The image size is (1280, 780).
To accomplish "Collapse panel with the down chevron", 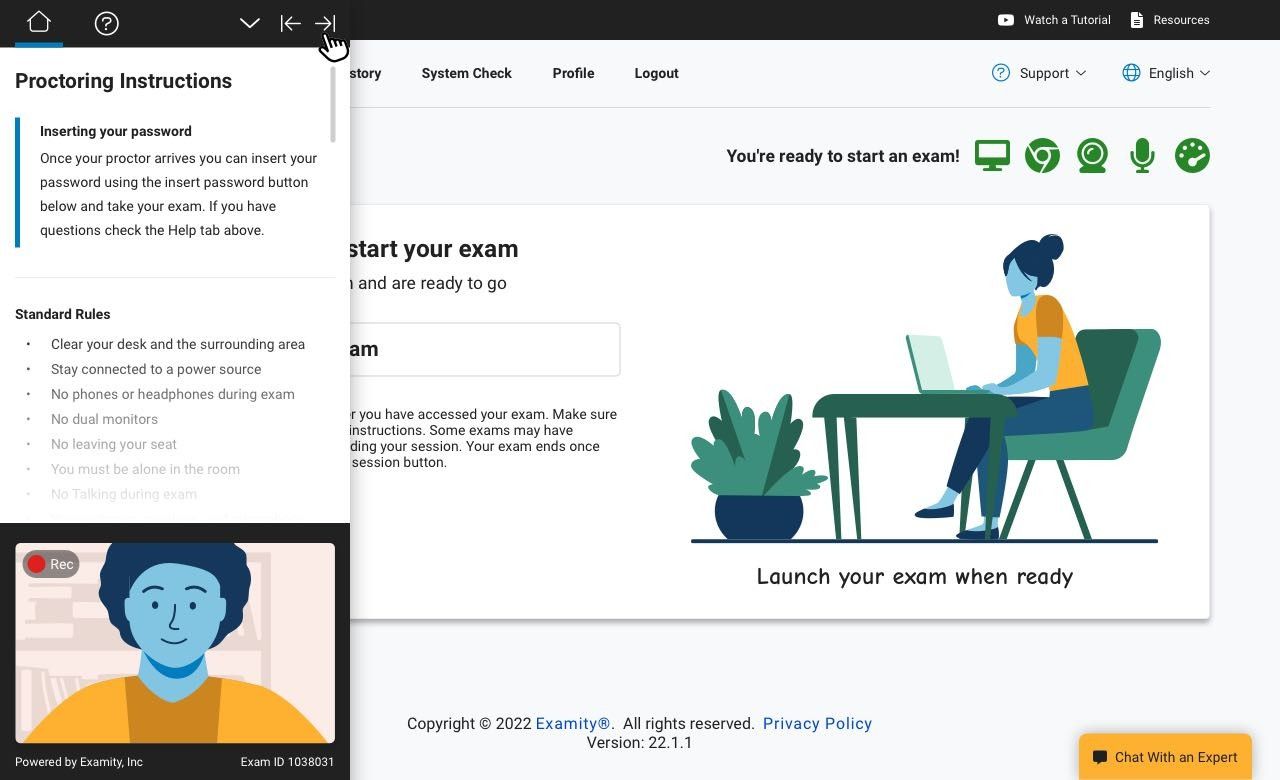I will (x=250, y=23).
